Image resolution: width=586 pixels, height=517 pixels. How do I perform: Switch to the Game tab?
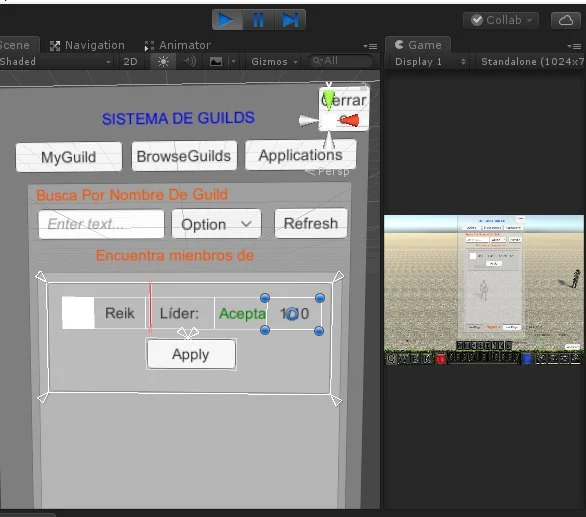point(419,45)
